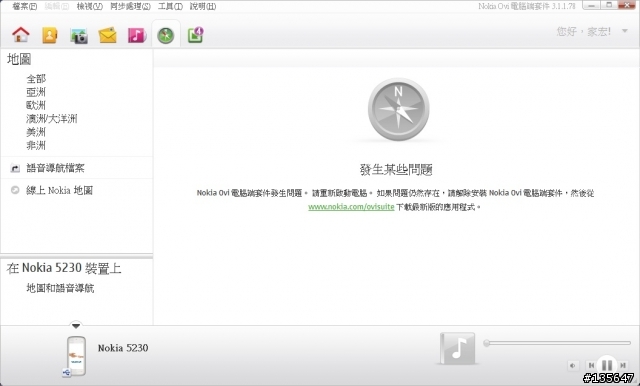Image resolution: width=640 pixels, height=386 pixels.
Task: Open the Messages envelope icon
Action: (x=108, y=35)
